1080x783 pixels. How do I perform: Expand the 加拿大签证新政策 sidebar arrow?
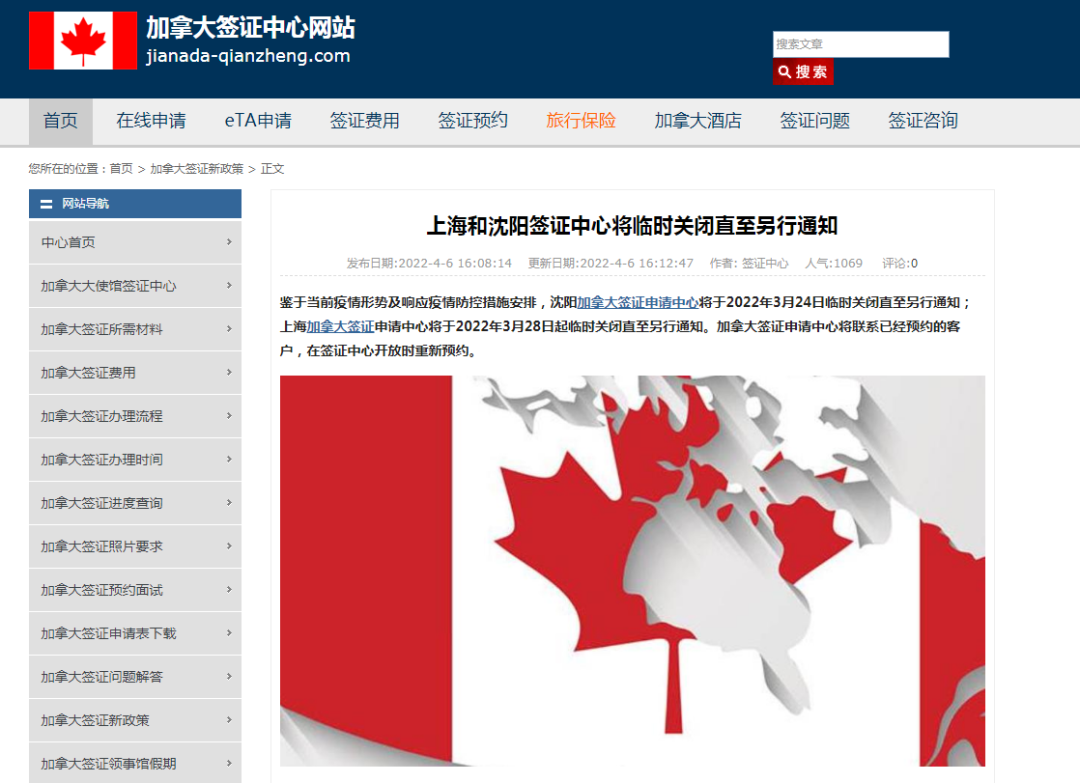coord(227,720)
